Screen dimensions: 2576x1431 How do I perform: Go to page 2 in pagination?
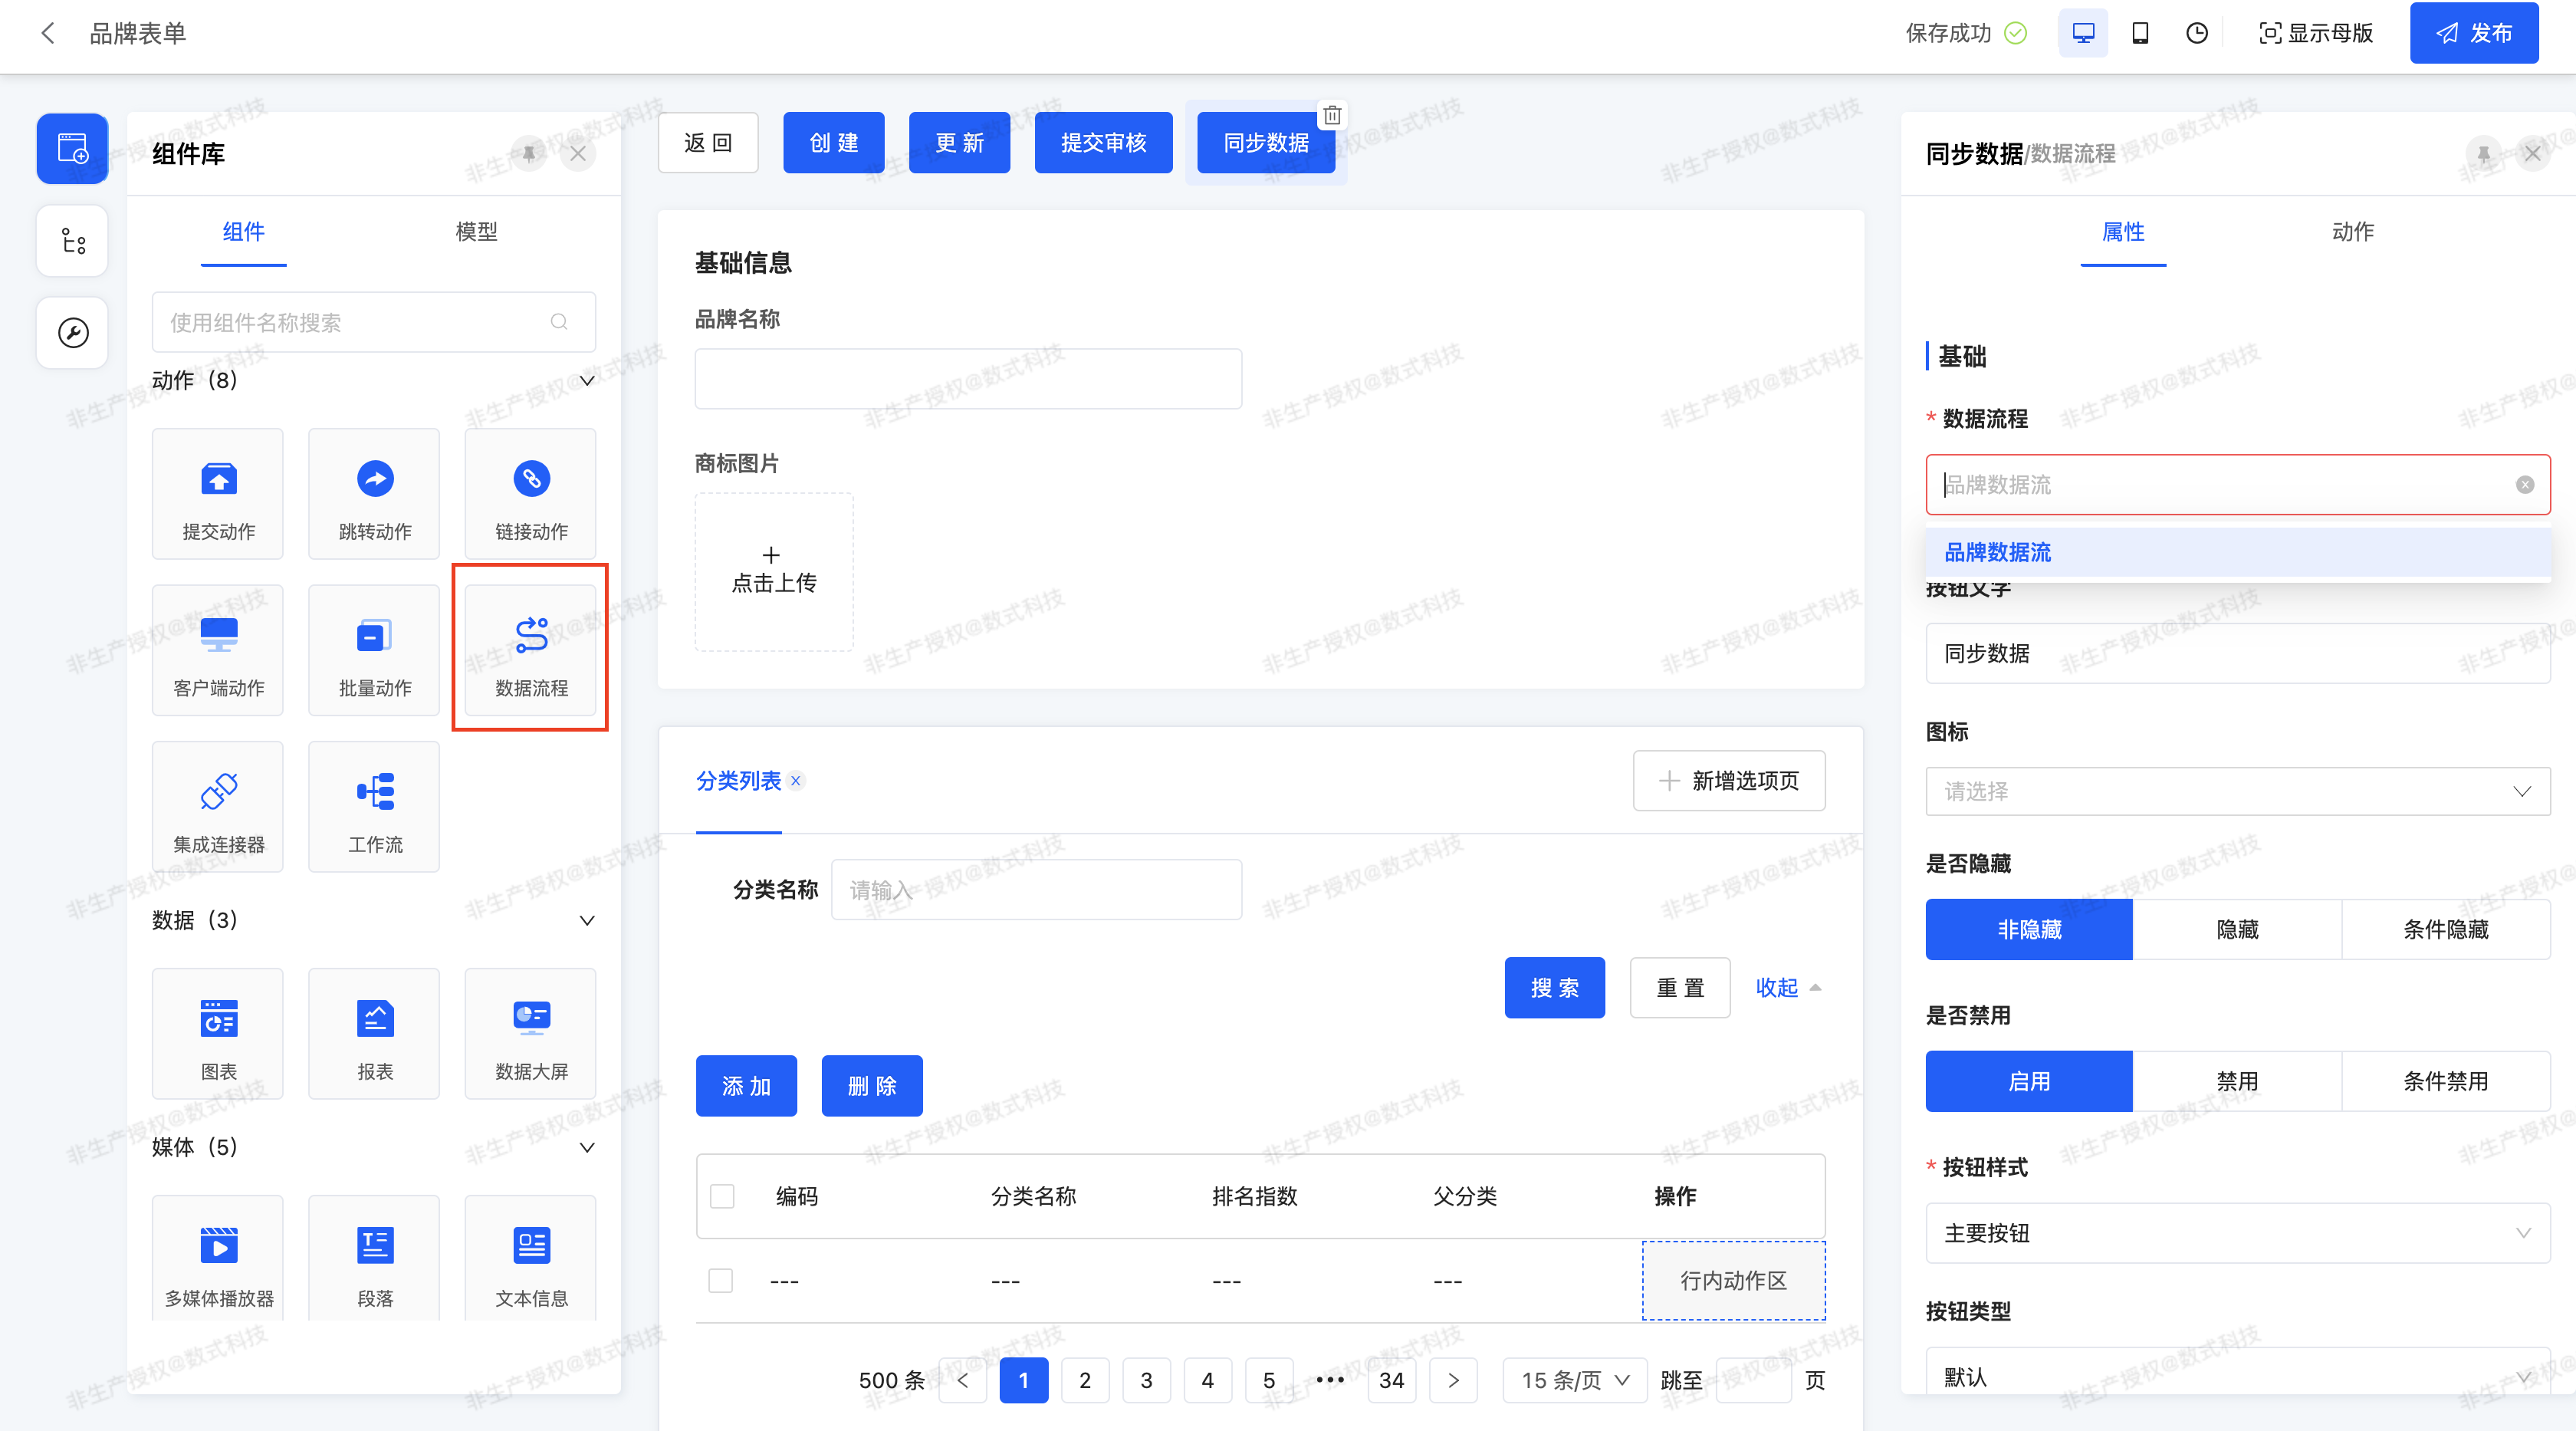(x=1085, y=1380)
